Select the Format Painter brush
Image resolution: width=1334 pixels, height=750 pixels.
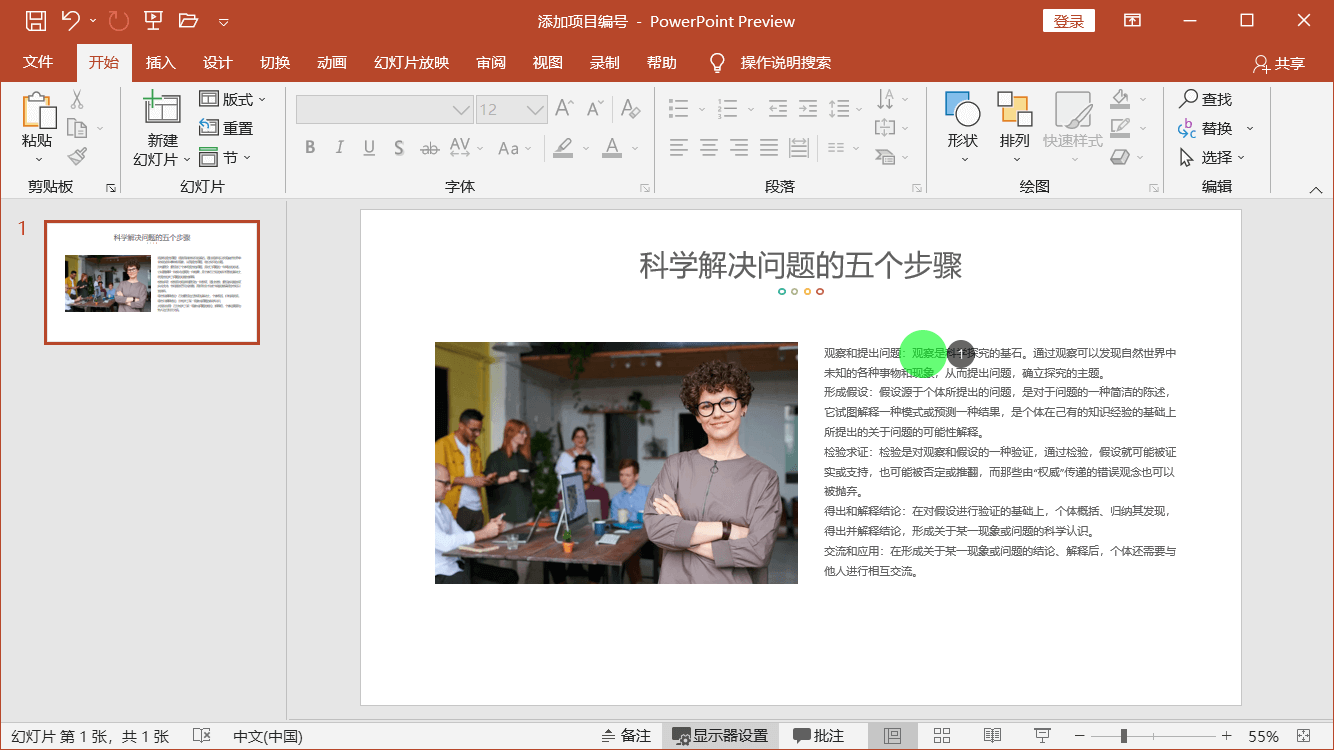point(77,156)
